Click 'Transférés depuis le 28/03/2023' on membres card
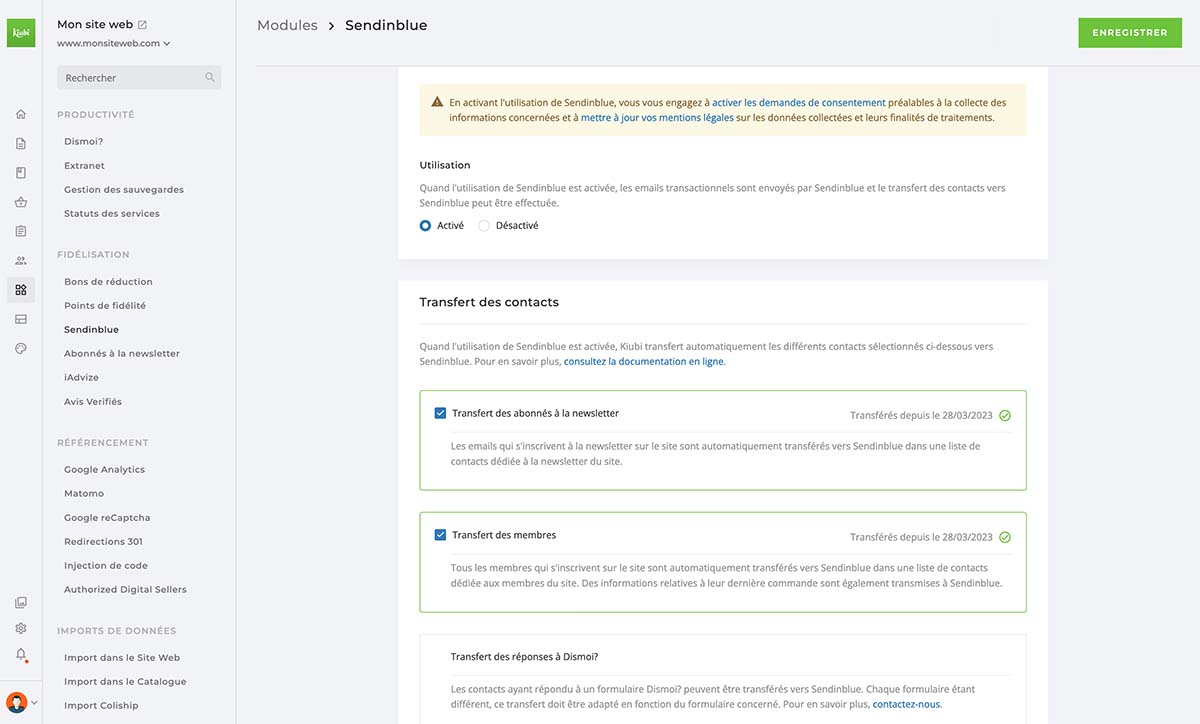 click(921, 537)
